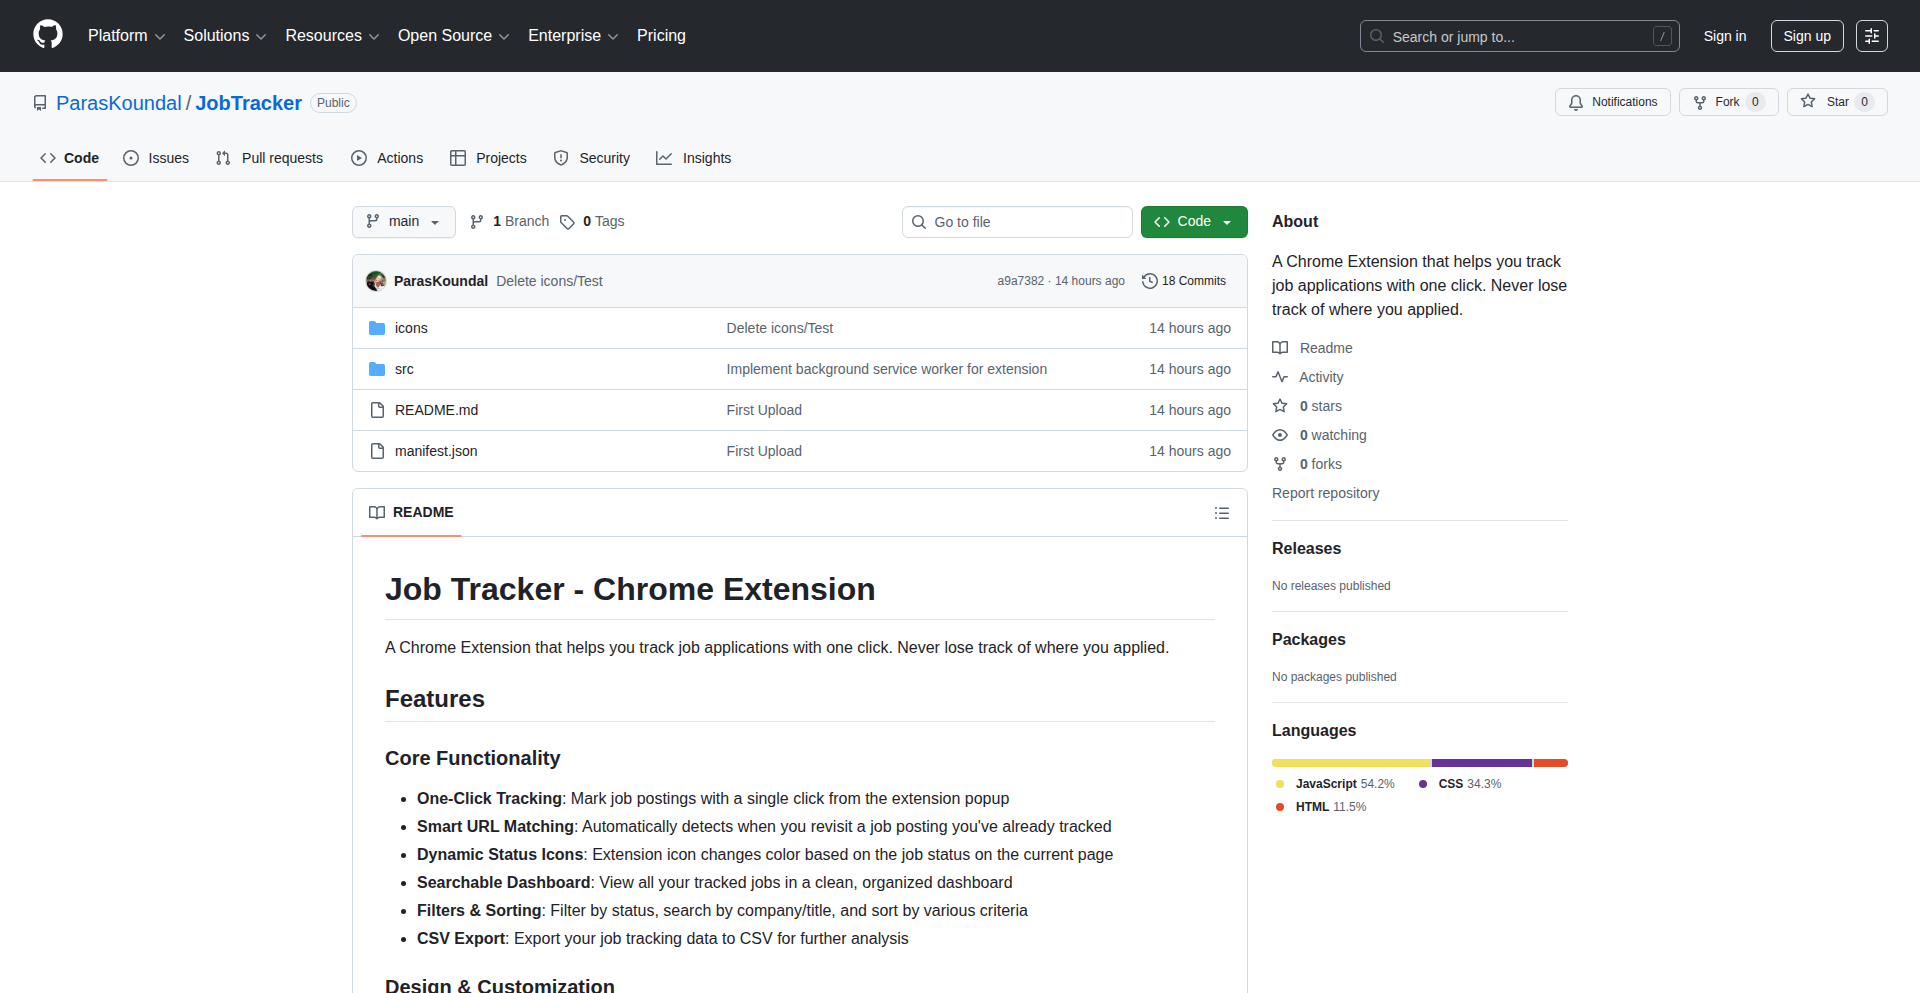This screenshot has width=1920, height=993.
Task: Click the yellow JavaScript language bar segment
Action: tap(1350, 763)
